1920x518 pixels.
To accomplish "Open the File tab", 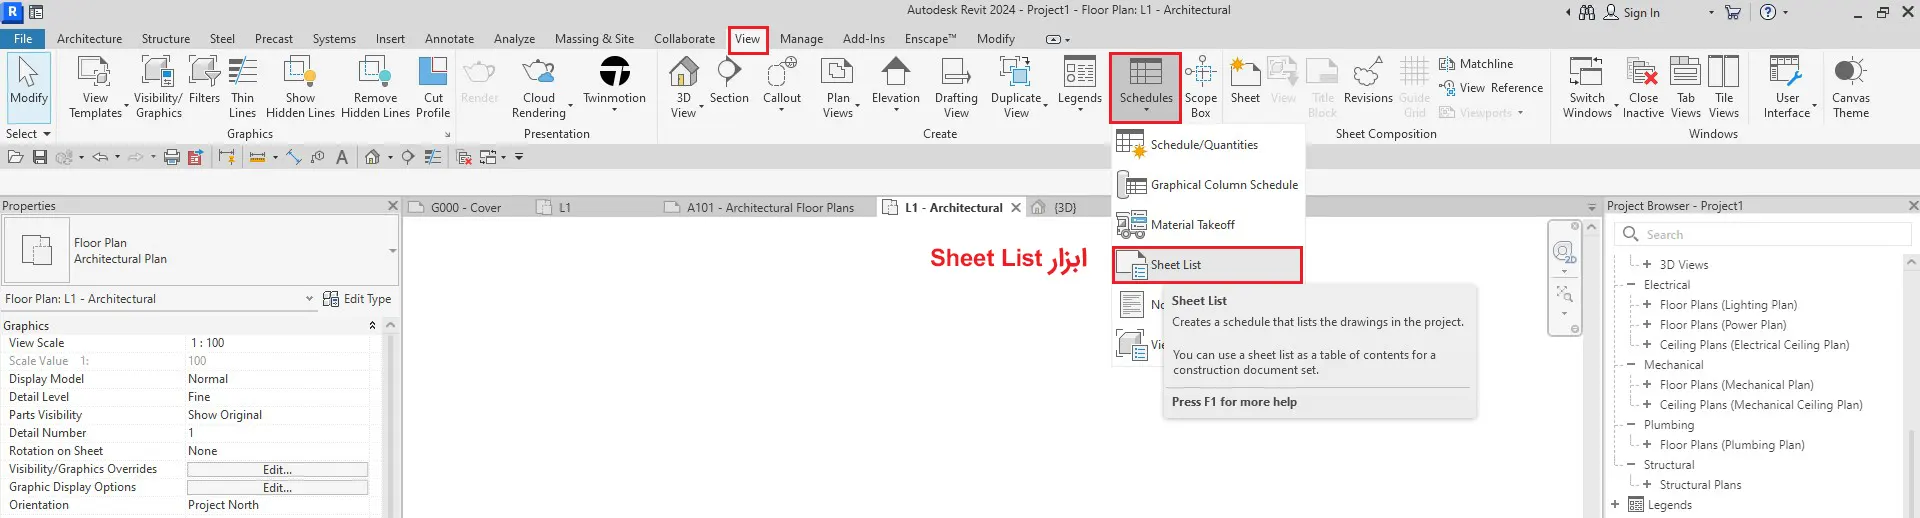I will click(23, 39).
